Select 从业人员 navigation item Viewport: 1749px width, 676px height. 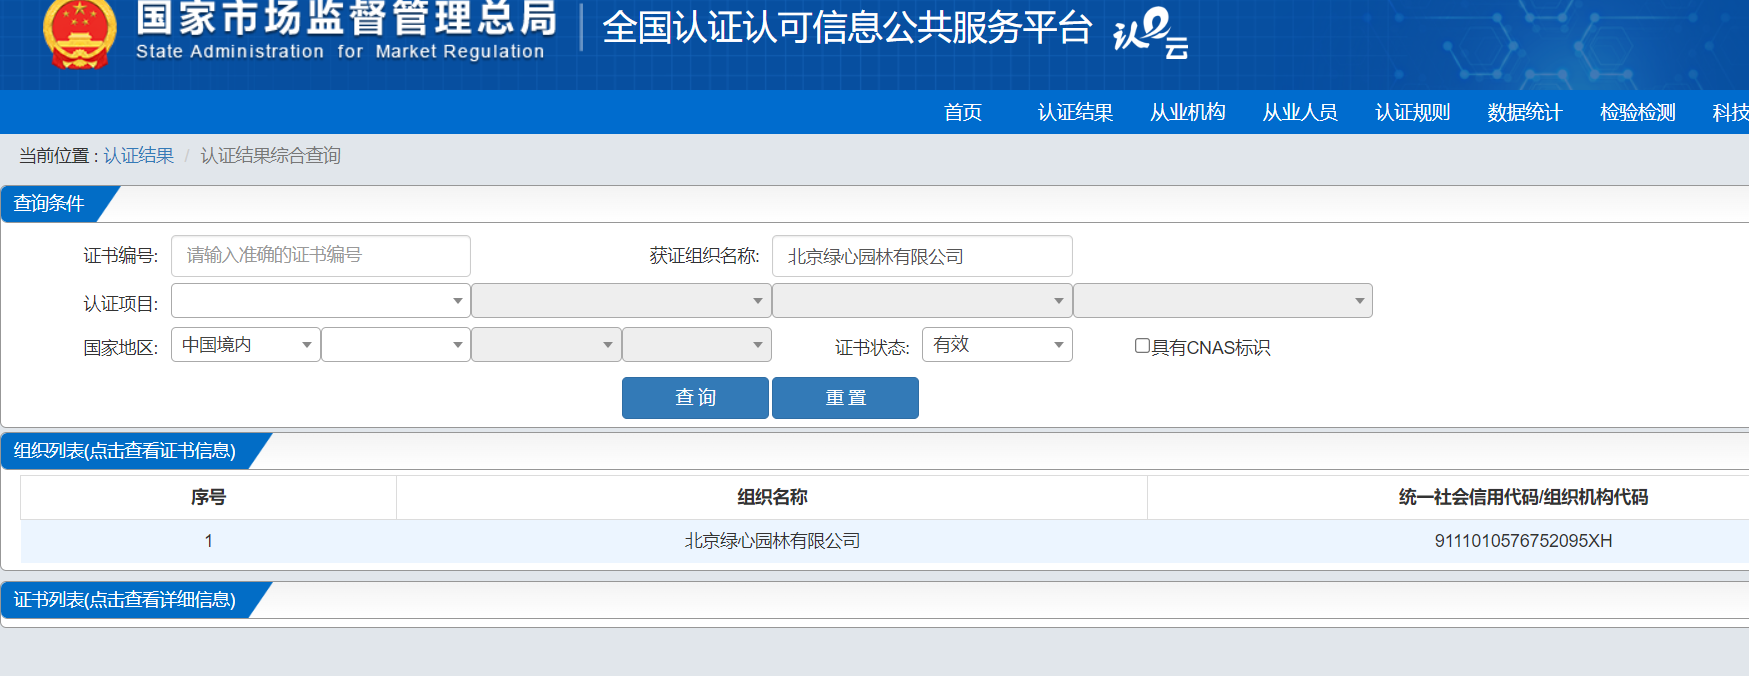click(x=1300, y=112)
